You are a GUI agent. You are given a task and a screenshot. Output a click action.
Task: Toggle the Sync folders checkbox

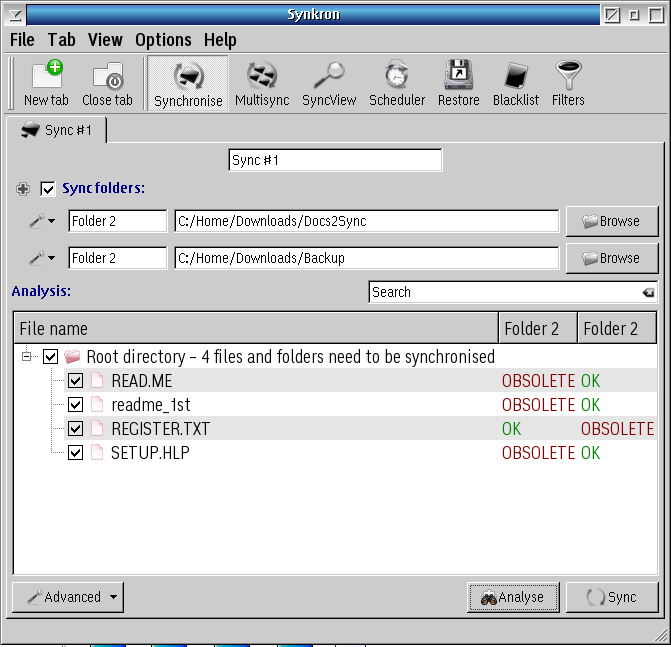(x=48, y=189)
